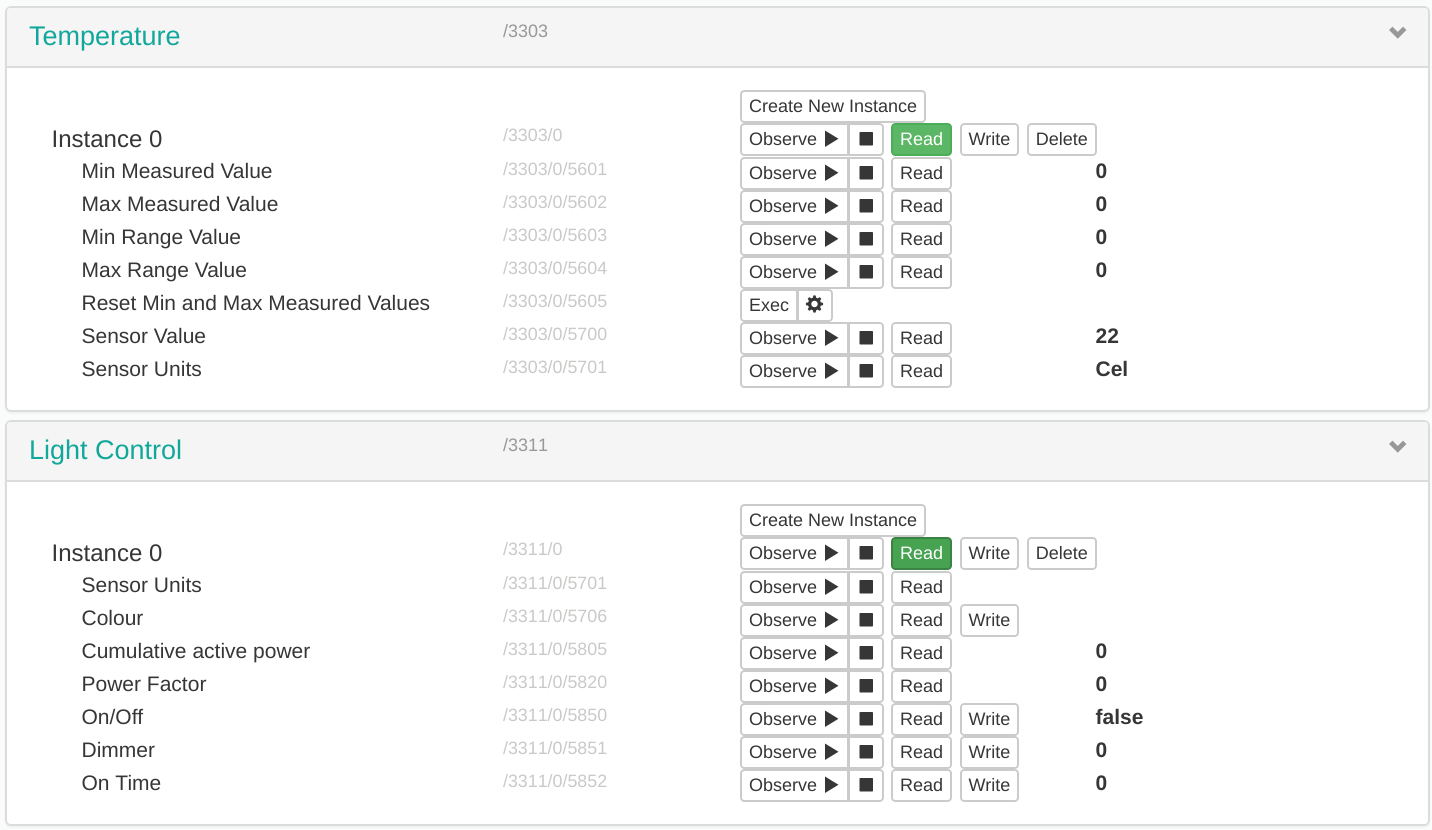Viewport: 1432px width, 830px height.
Task: Read the Dimmer resource
Action: pos(921,752)
